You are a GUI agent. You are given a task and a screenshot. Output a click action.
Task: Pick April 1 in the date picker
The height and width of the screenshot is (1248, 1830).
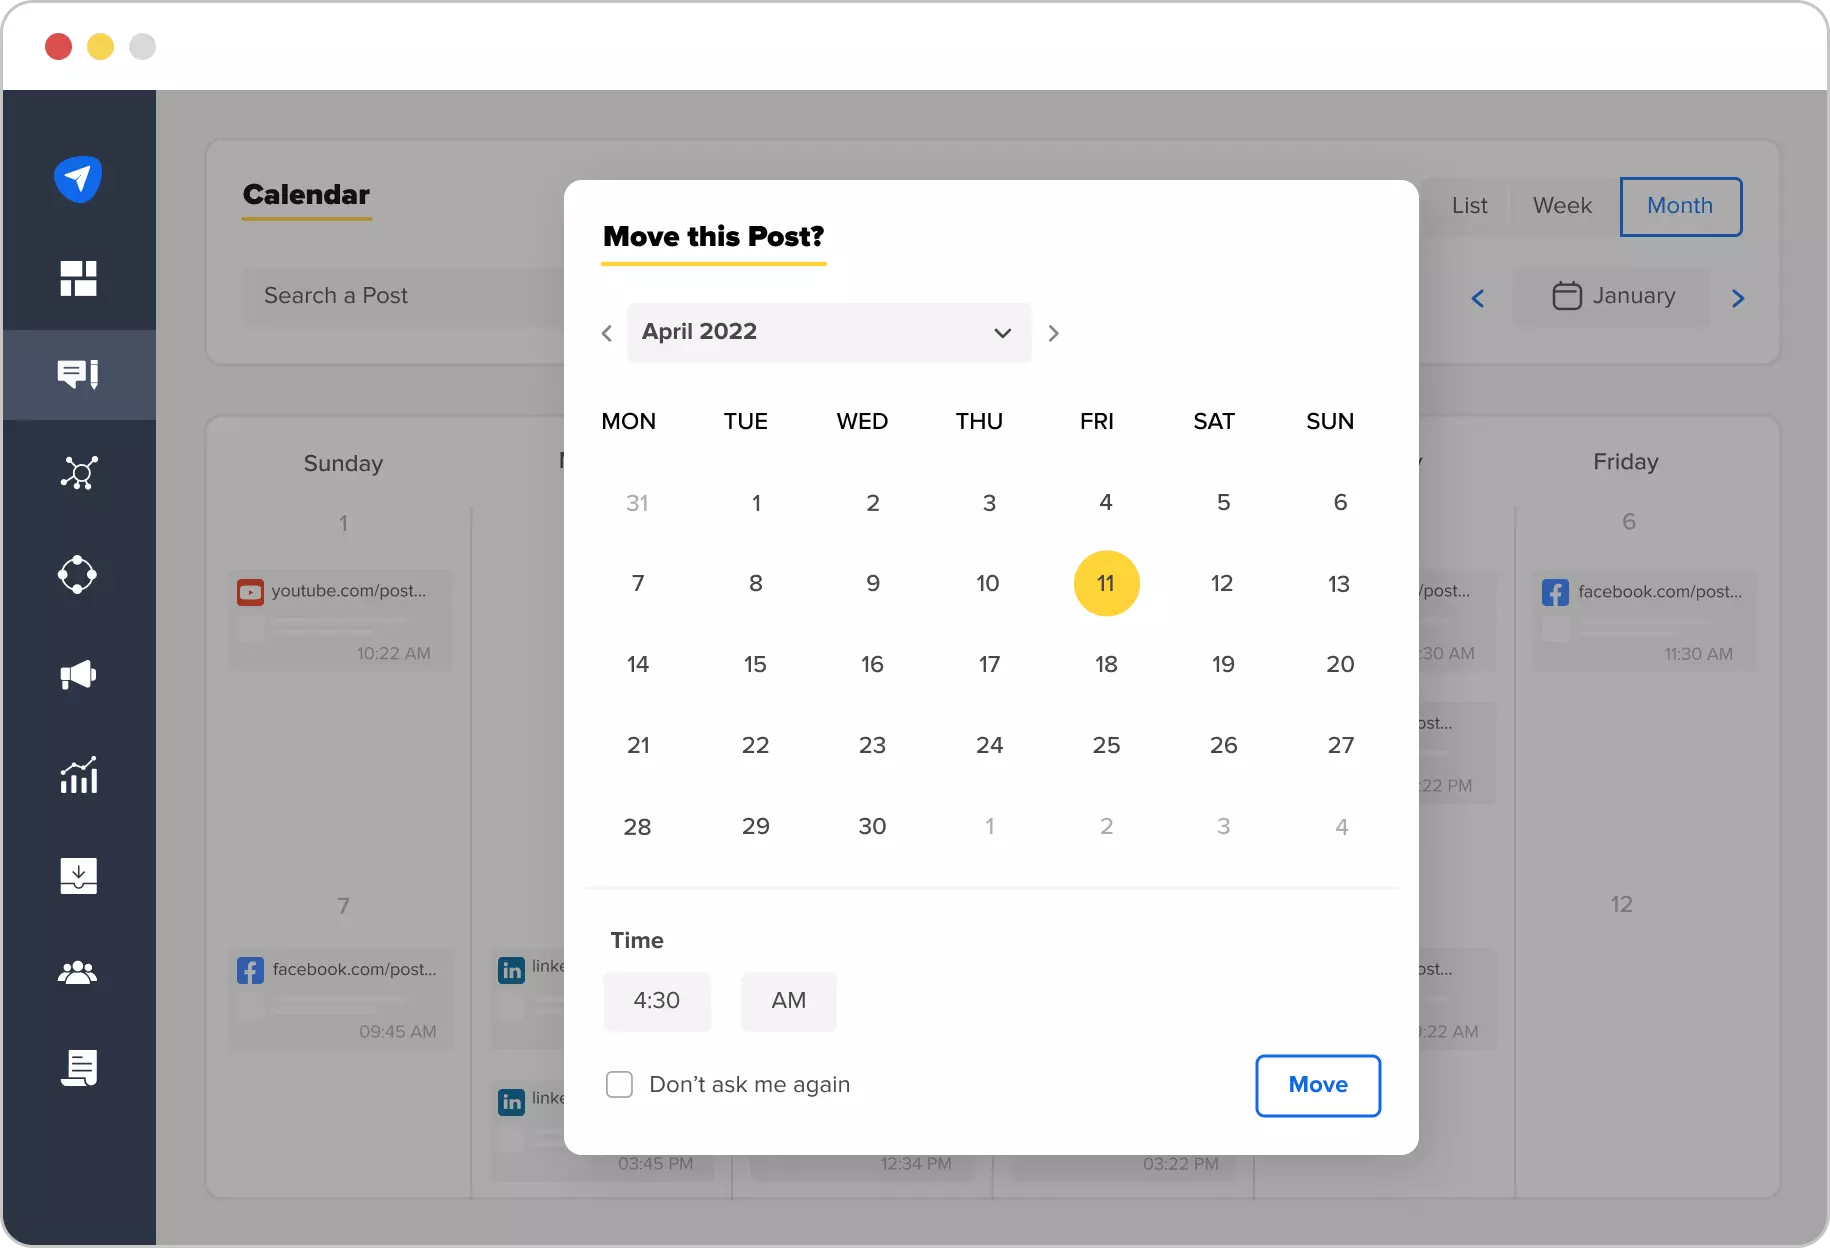tap(756, 503)
